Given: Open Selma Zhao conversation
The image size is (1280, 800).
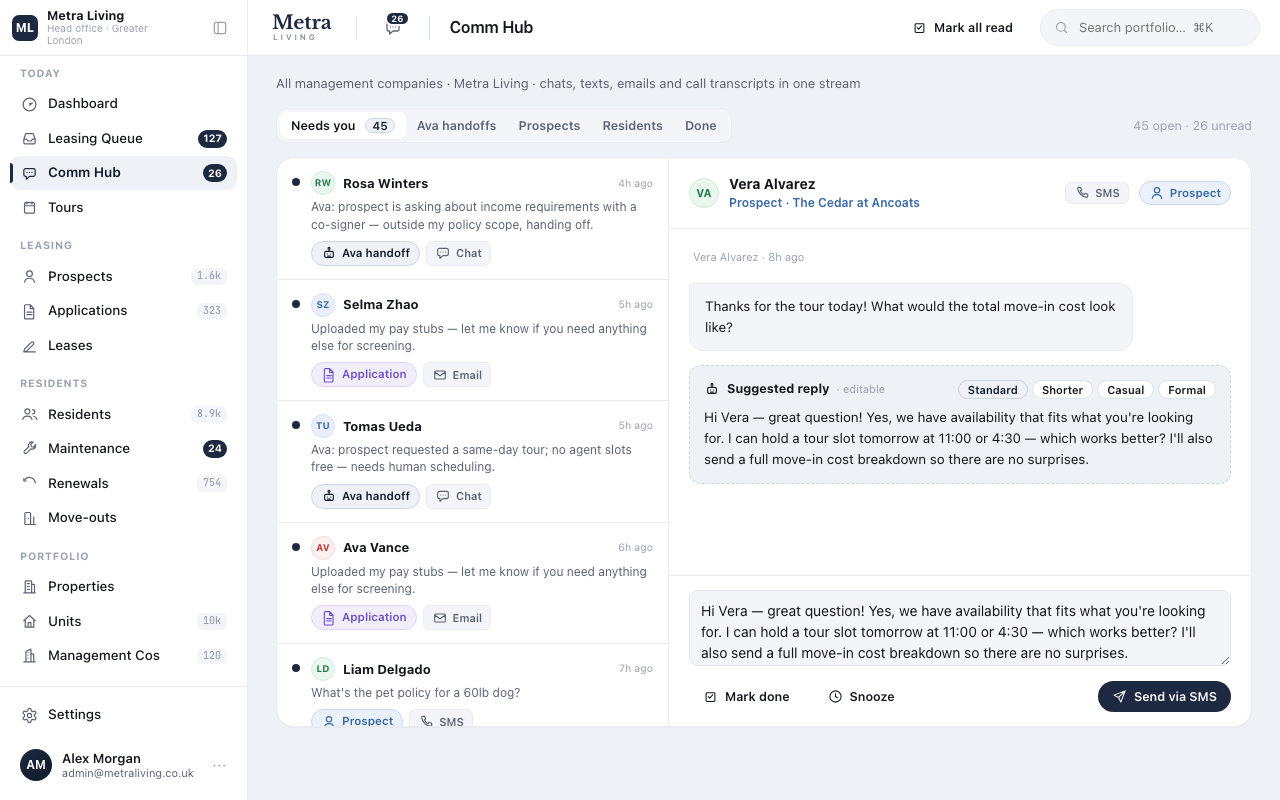Looking at the screenshot, I should [x=473, y=340].
